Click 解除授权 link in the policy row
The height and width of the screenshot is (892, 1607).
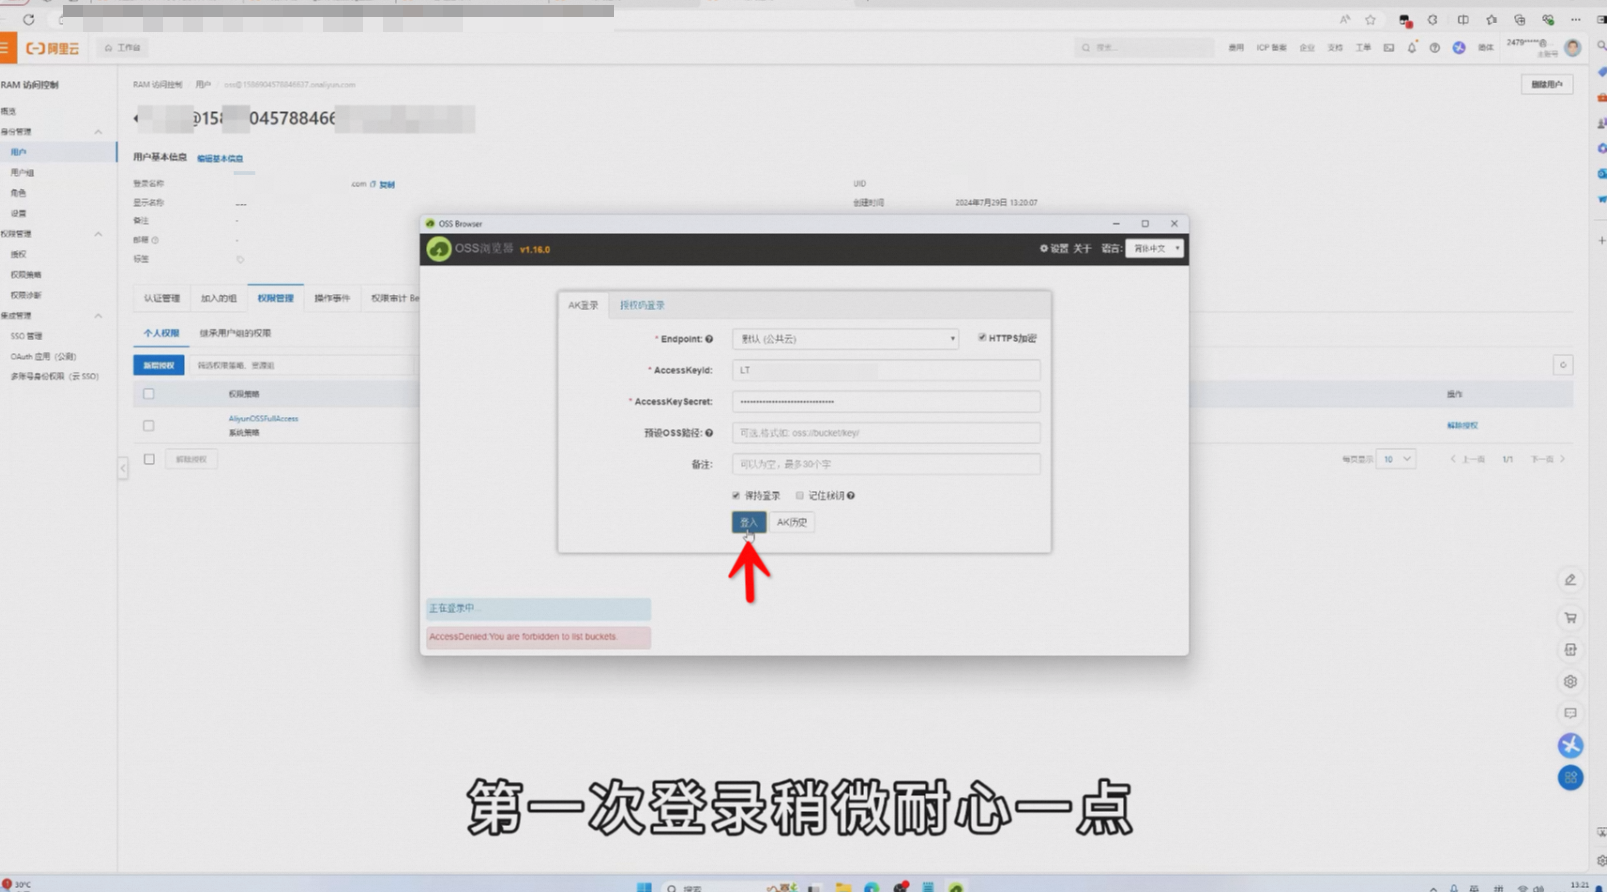point(1462,426)
